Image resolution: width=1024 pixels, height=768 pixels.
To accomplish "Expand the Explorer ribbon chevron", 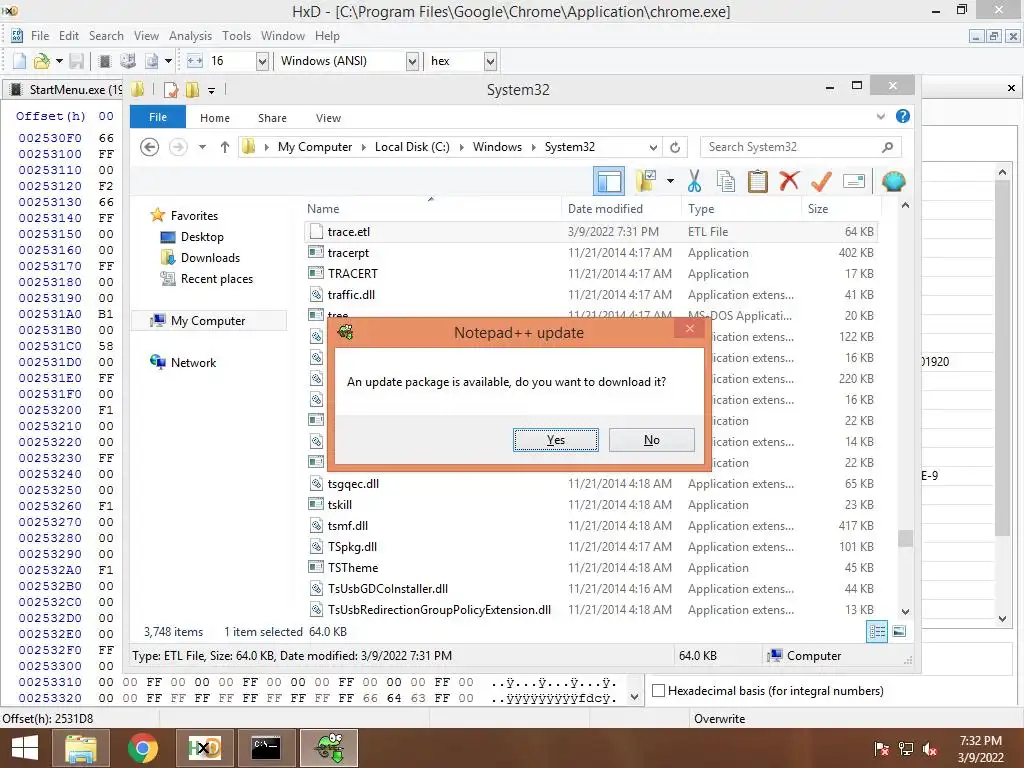I will tap(880, 116).
